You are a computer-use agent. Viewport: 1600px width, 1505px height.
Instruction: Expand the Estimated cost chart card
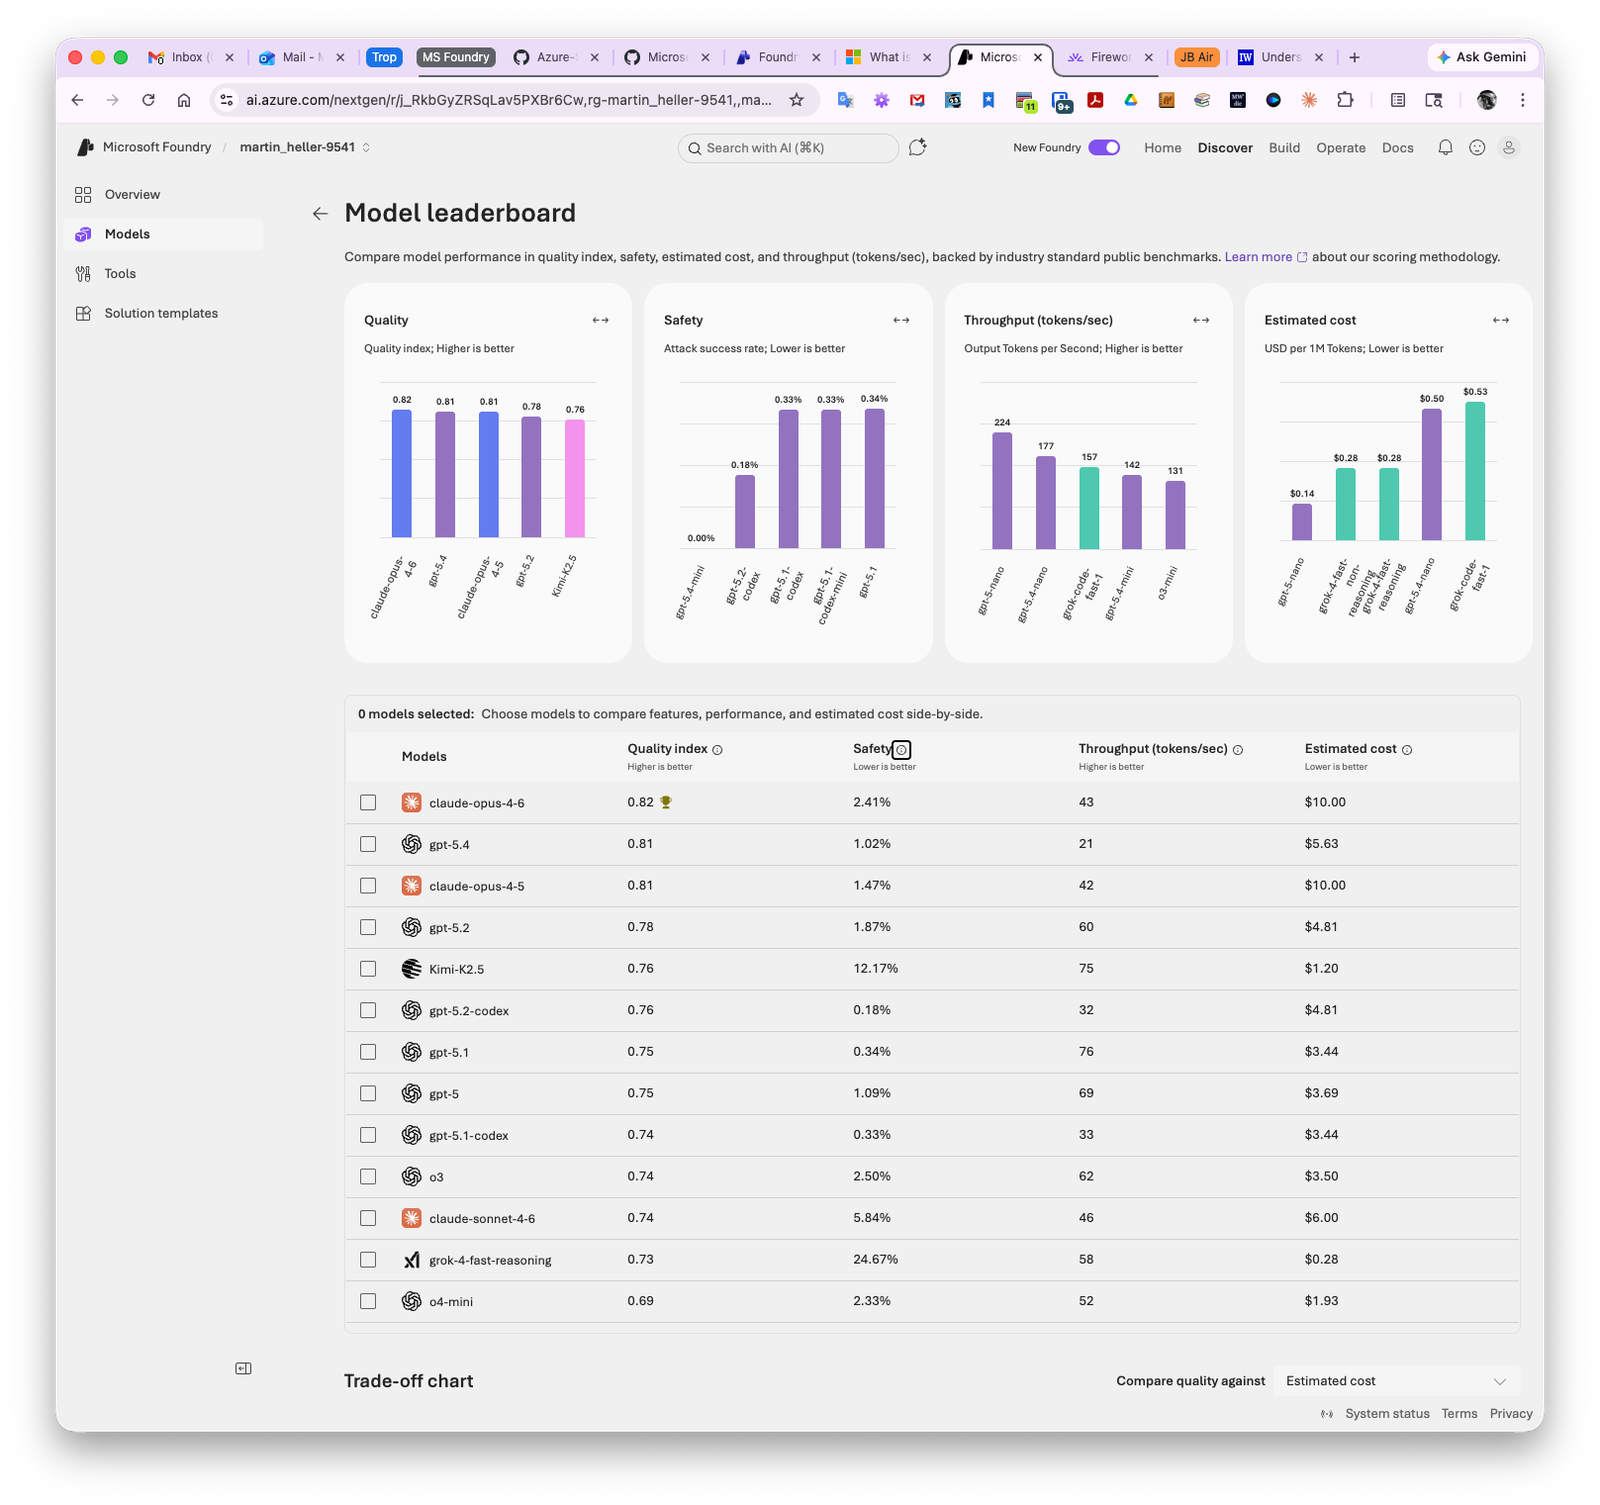click(x=1500, y=320)
